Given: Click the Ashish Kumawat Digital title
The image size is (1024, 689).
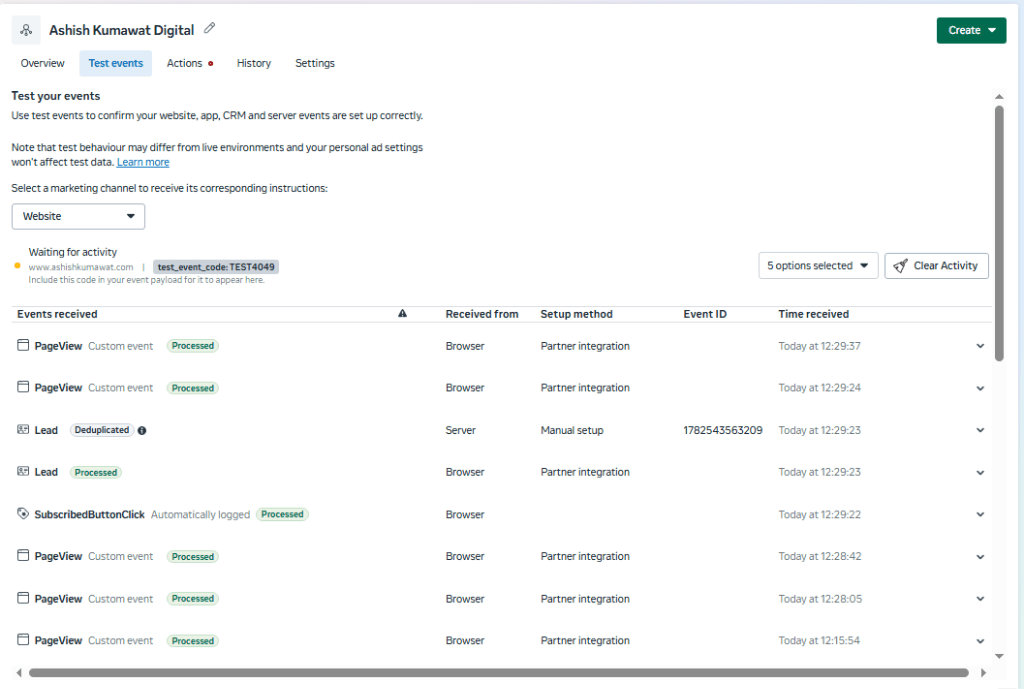Looking at the screenshot, I should click(x=121, y=30).
